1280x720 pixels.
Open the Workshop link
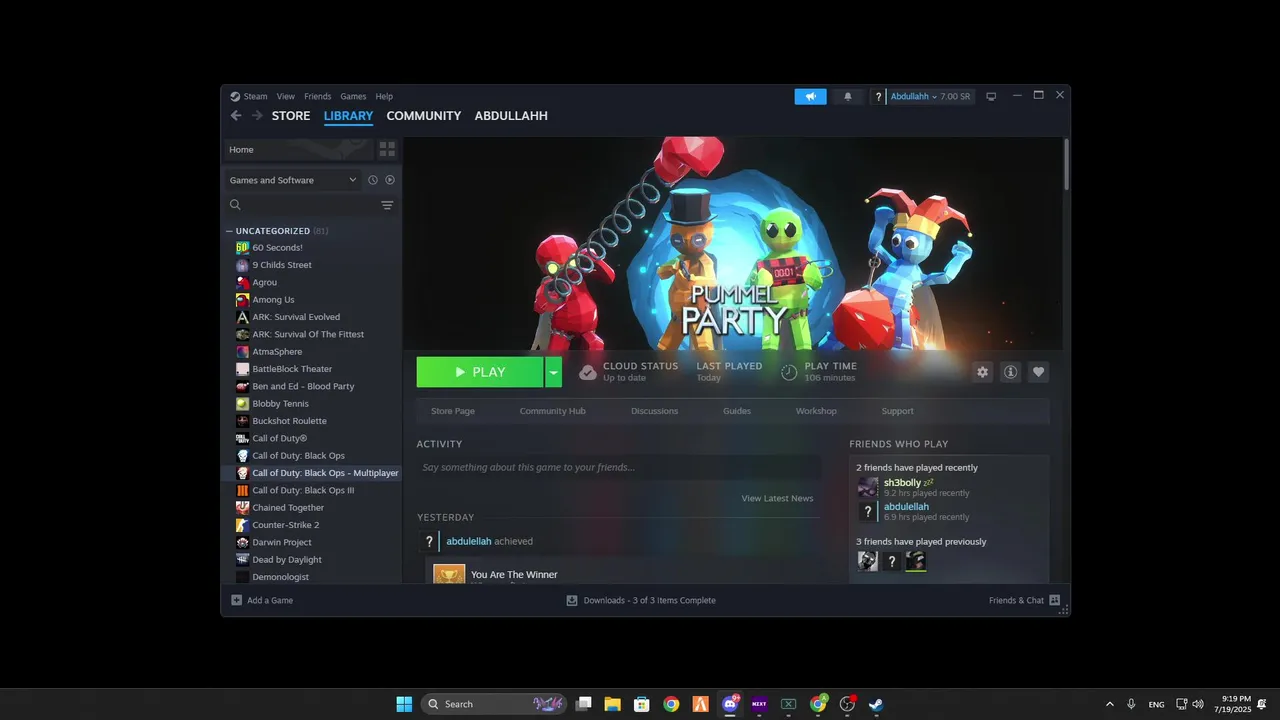tap(816, 411)
